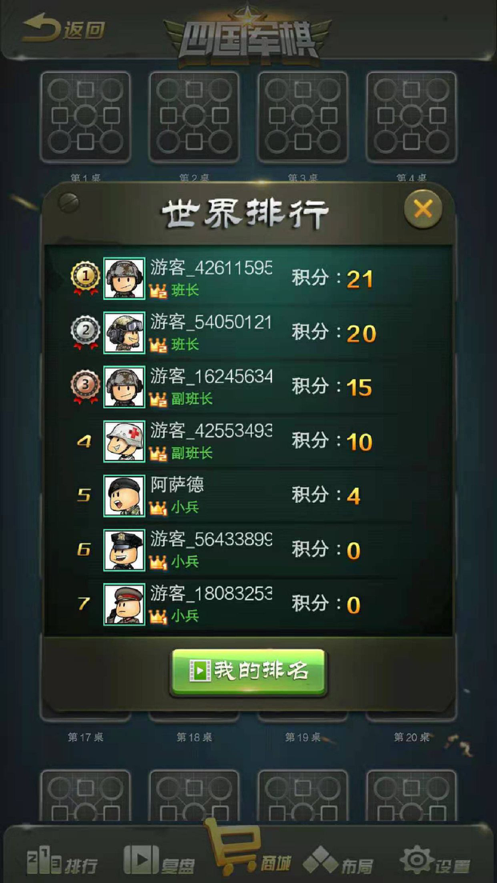Join the 第4桌 game board
Image resolution: width=497 pixels, height=883 pixels.
coord(411,117)
